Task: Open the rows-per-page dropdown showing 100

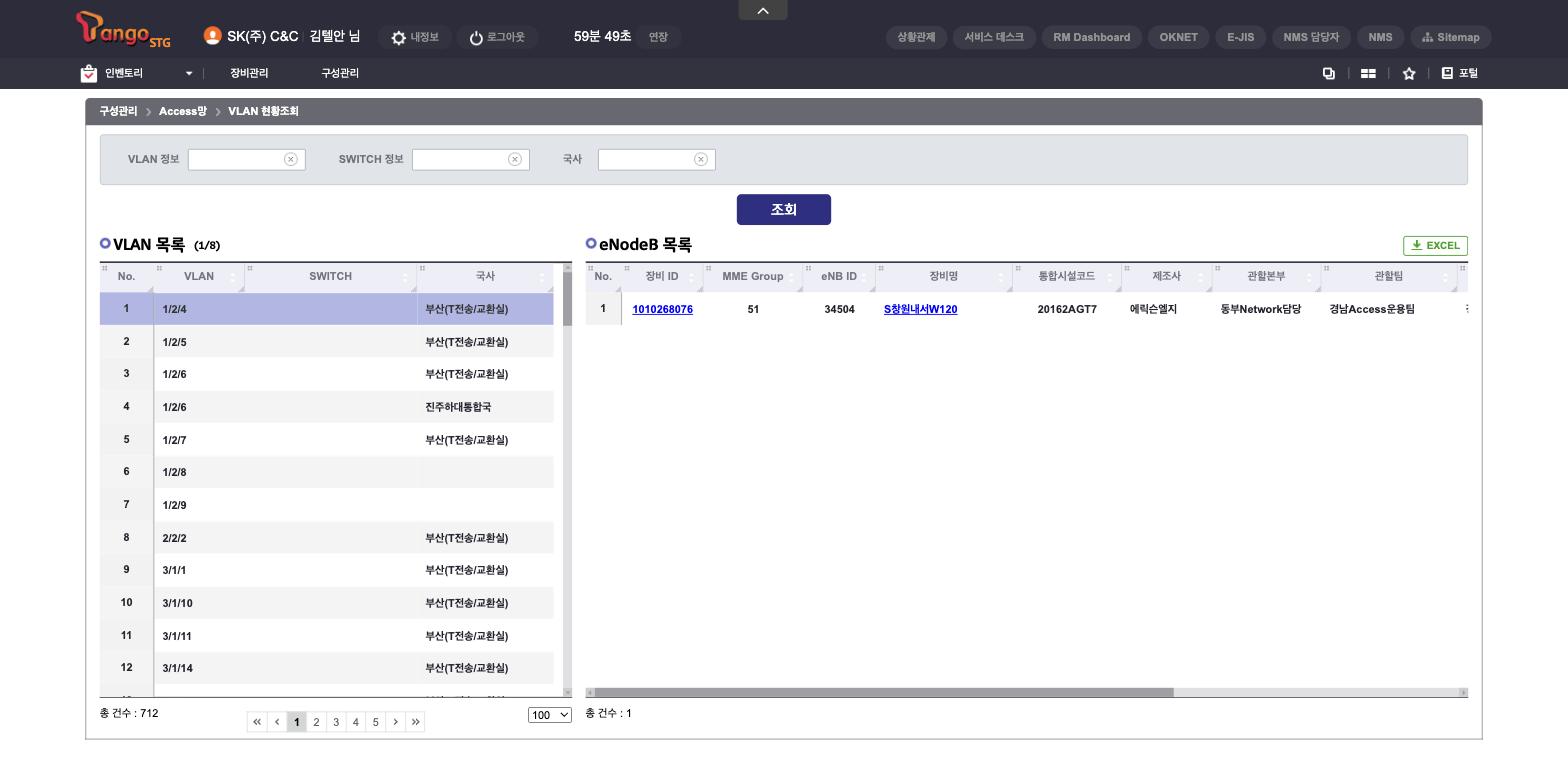Action: (550, 715)
